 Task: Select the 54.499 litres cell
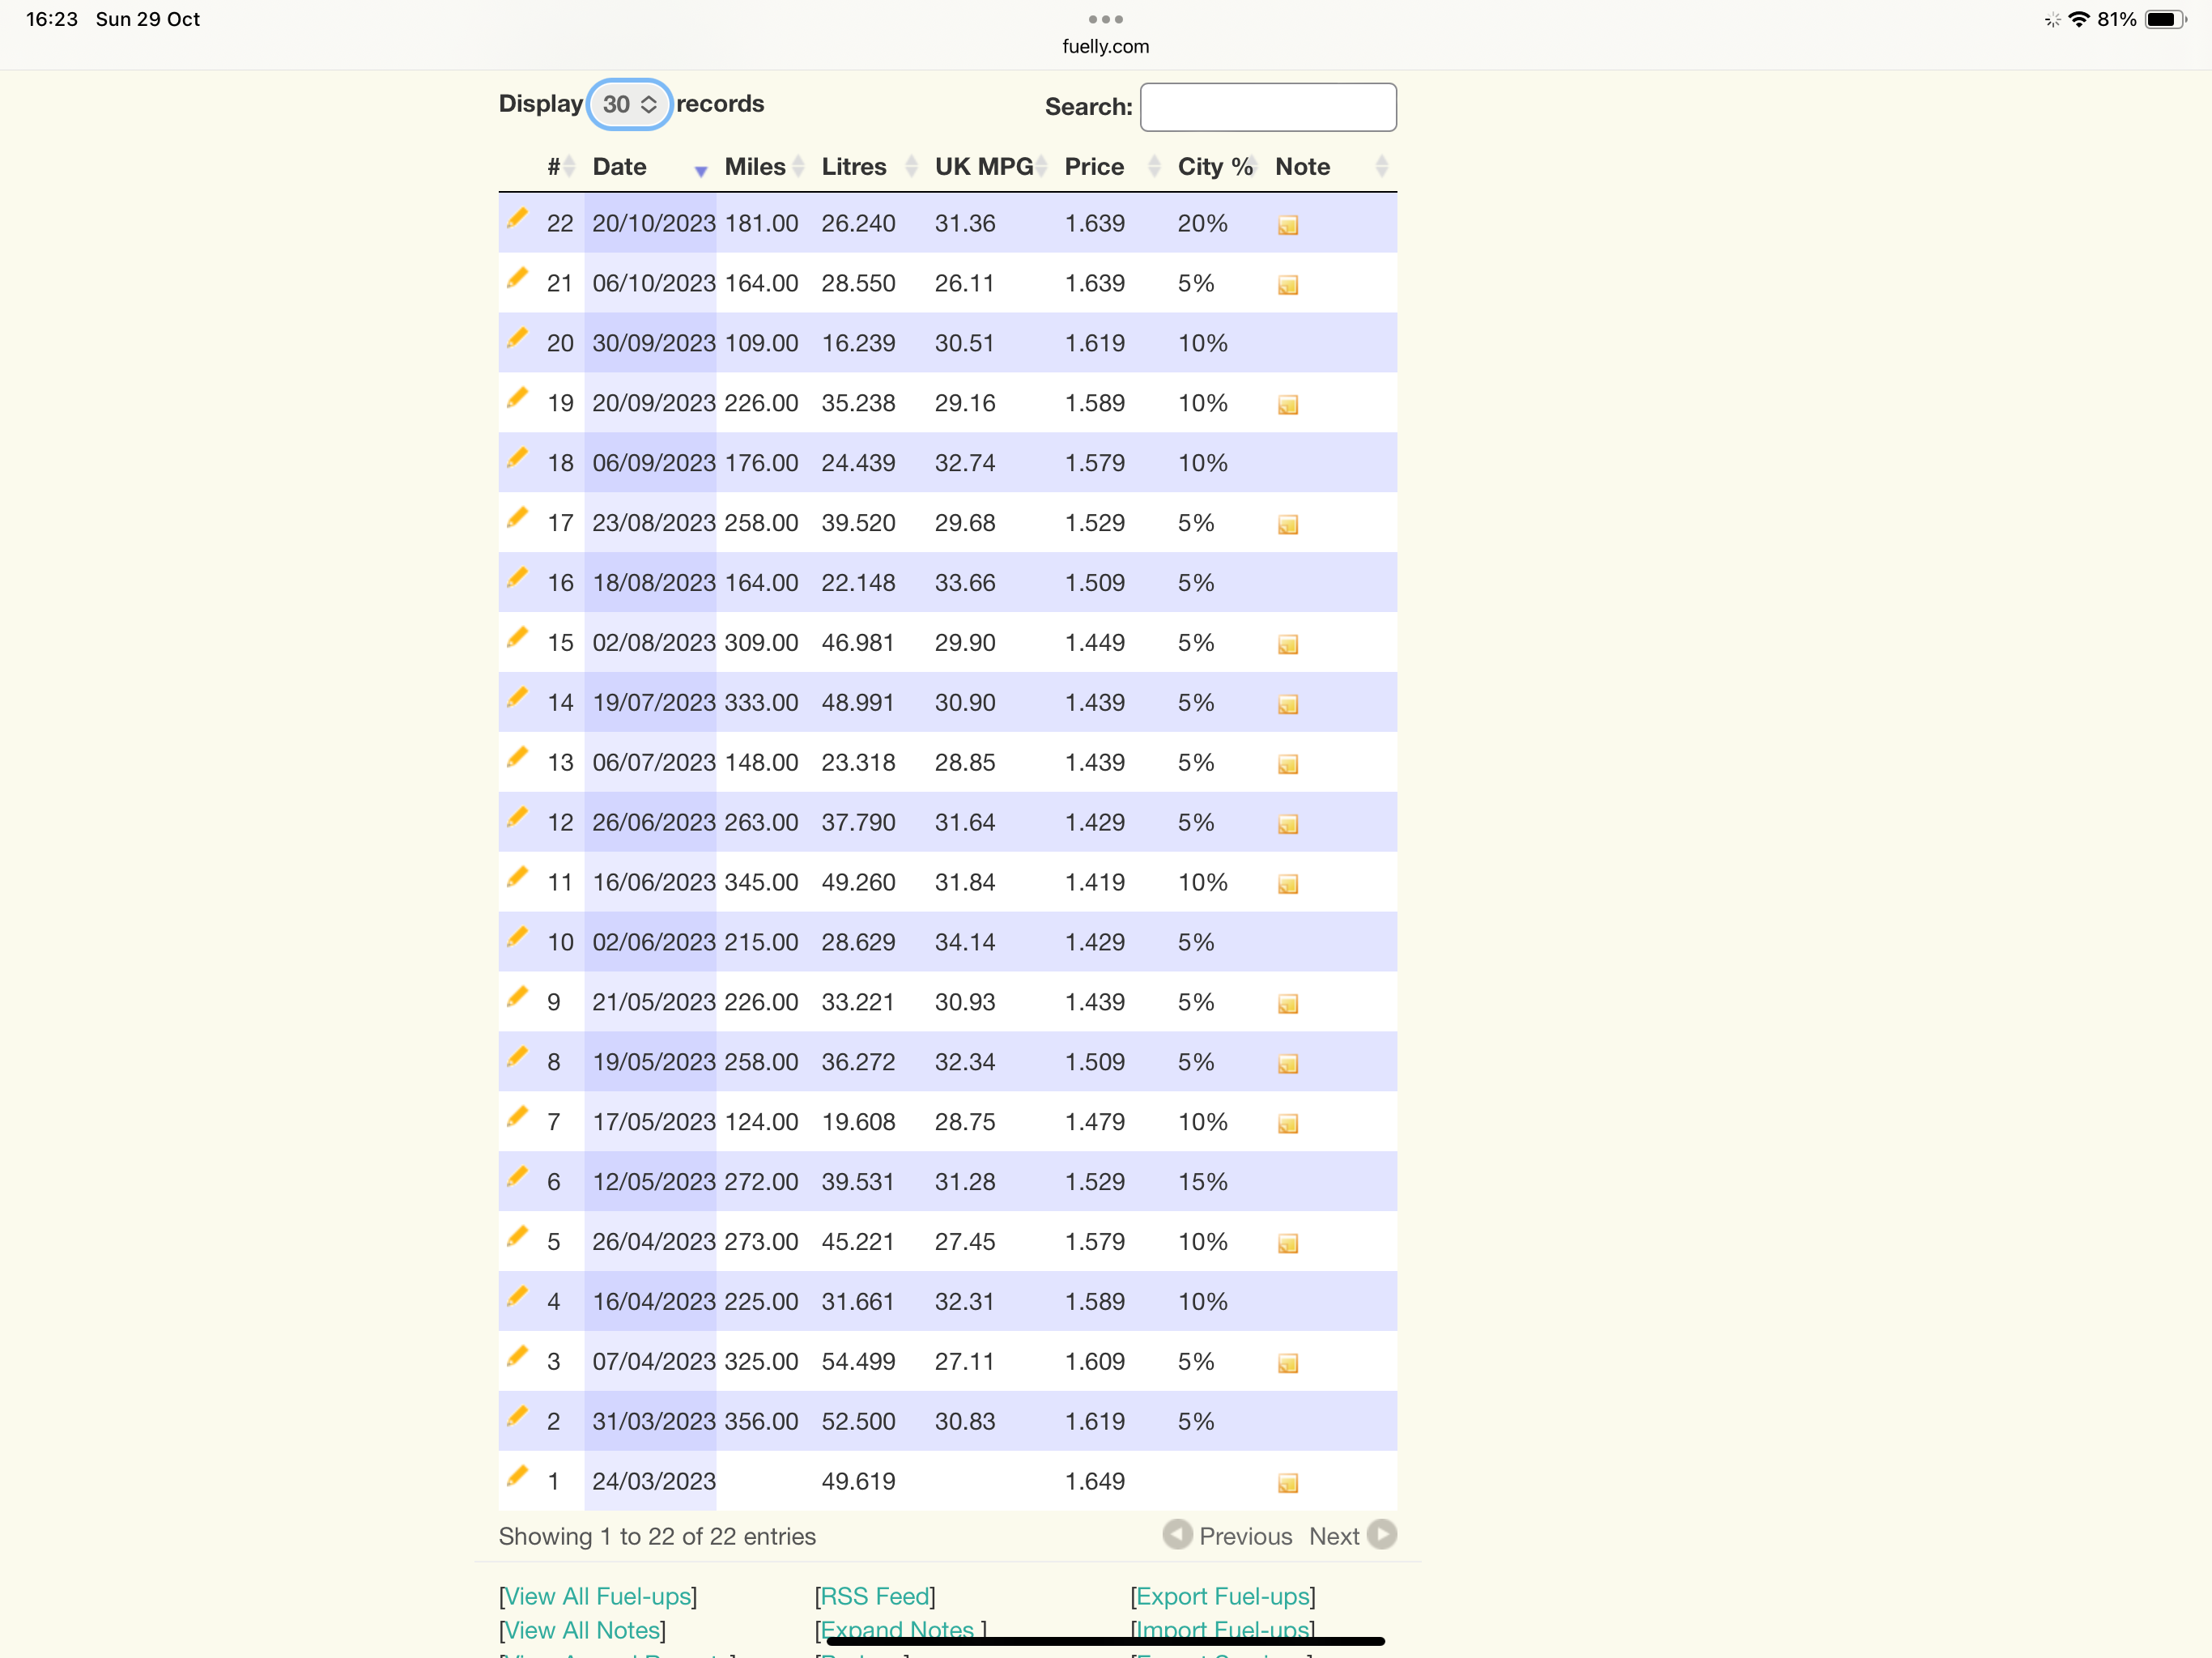858,1361
